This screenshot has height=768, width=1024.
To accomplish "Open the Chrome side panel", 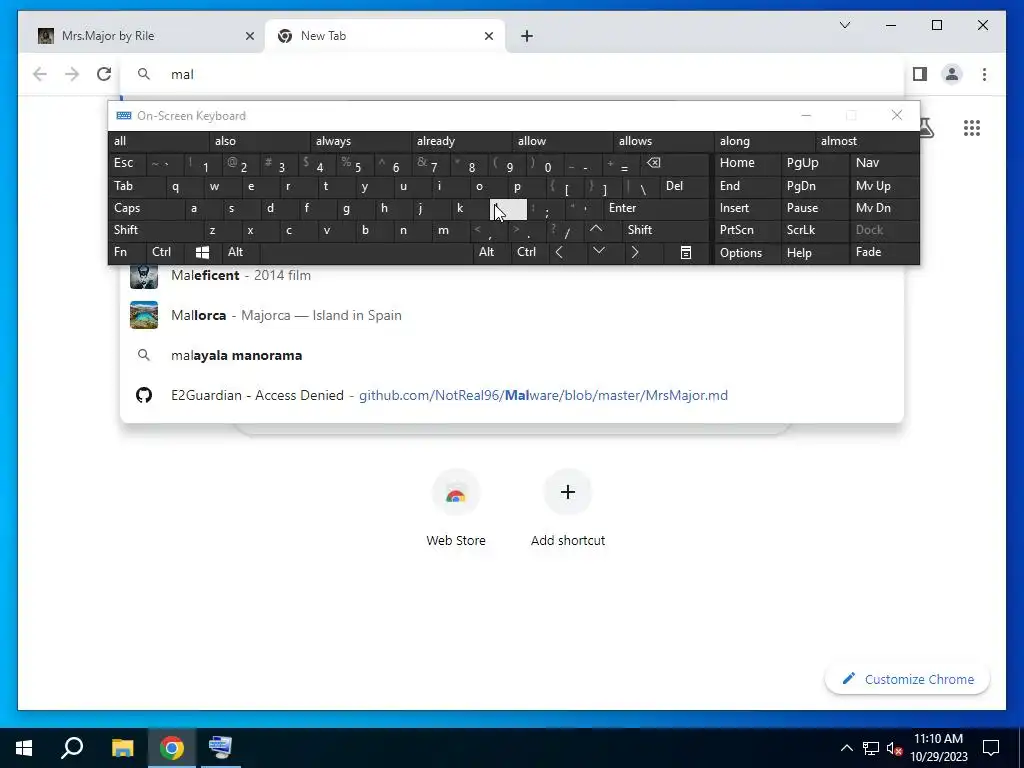I will tap(920, 74).
